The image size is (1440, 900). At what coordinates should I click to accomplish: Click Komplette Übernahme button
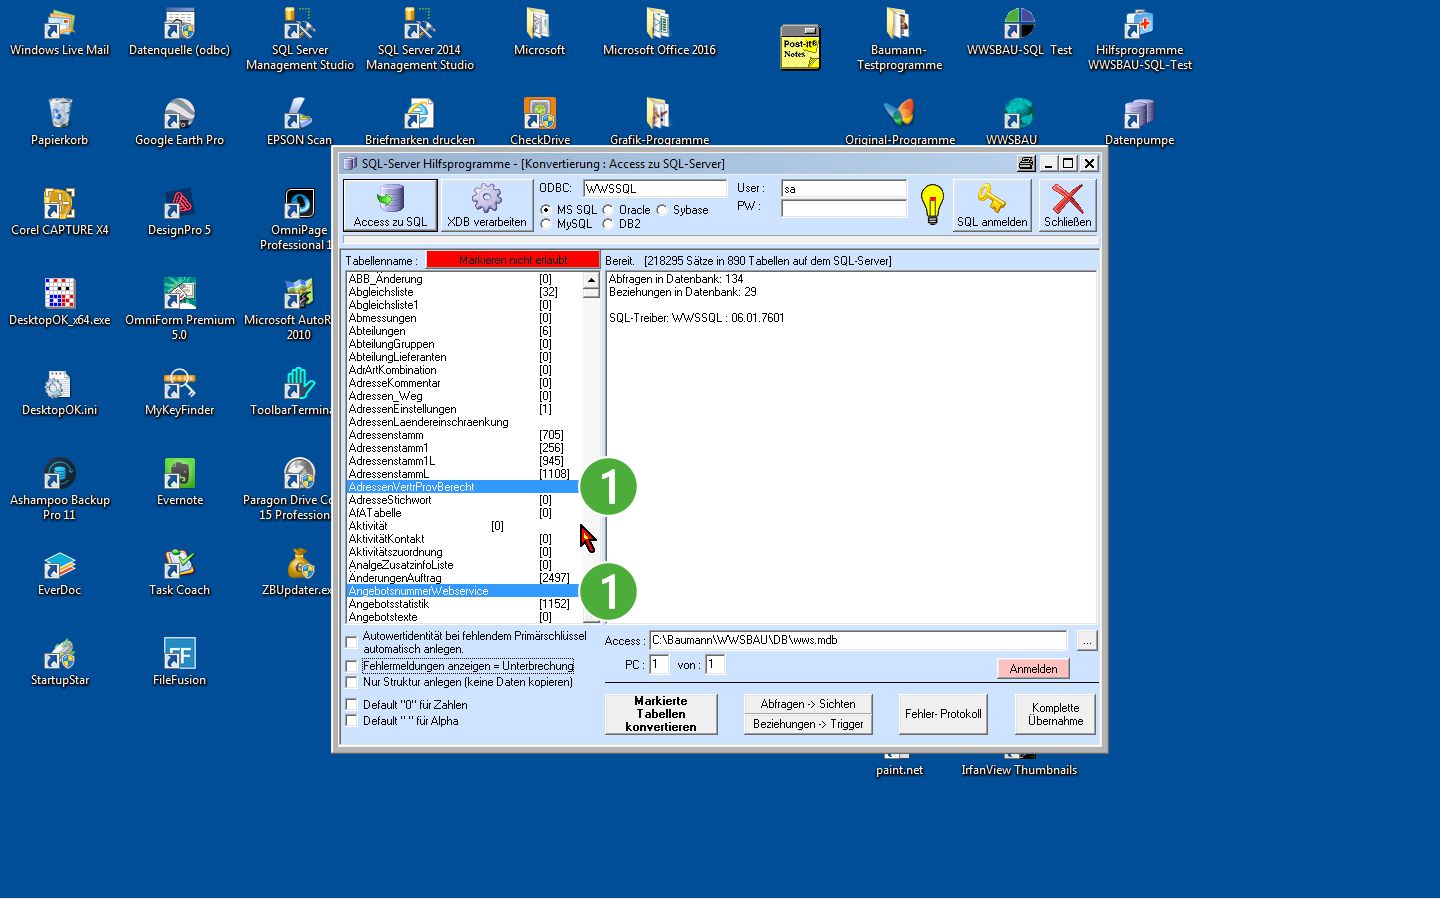[1055, 714]
